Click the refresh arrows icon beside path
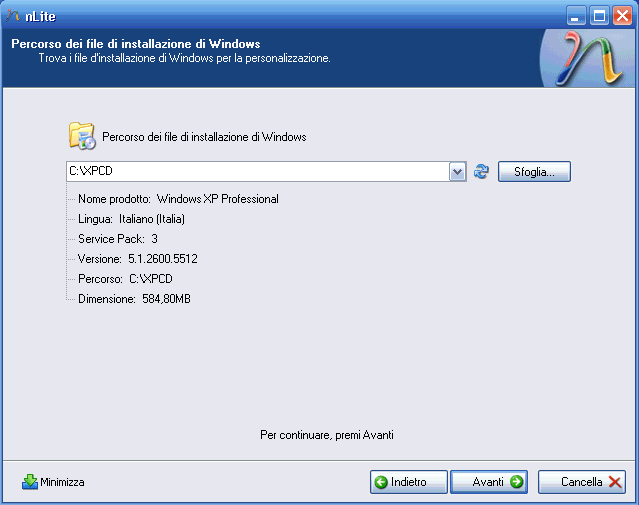 click(481, 171)
